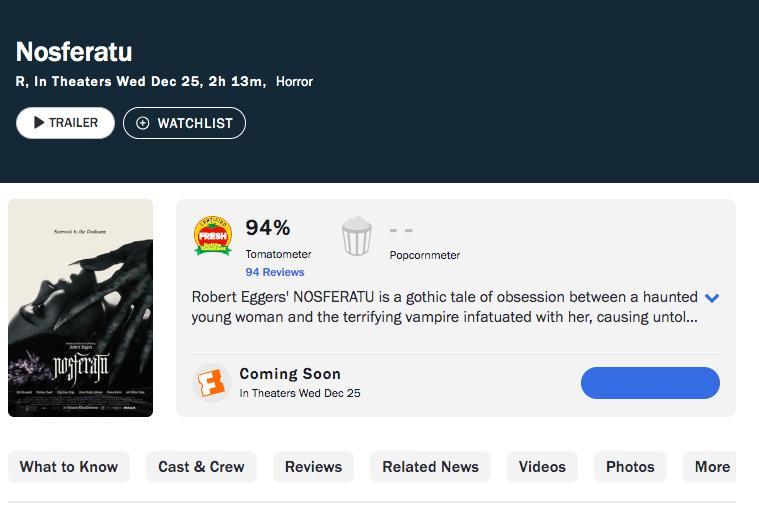759x505 pixels.
Task: Open the Related News tab
Action: pos(430,467)
